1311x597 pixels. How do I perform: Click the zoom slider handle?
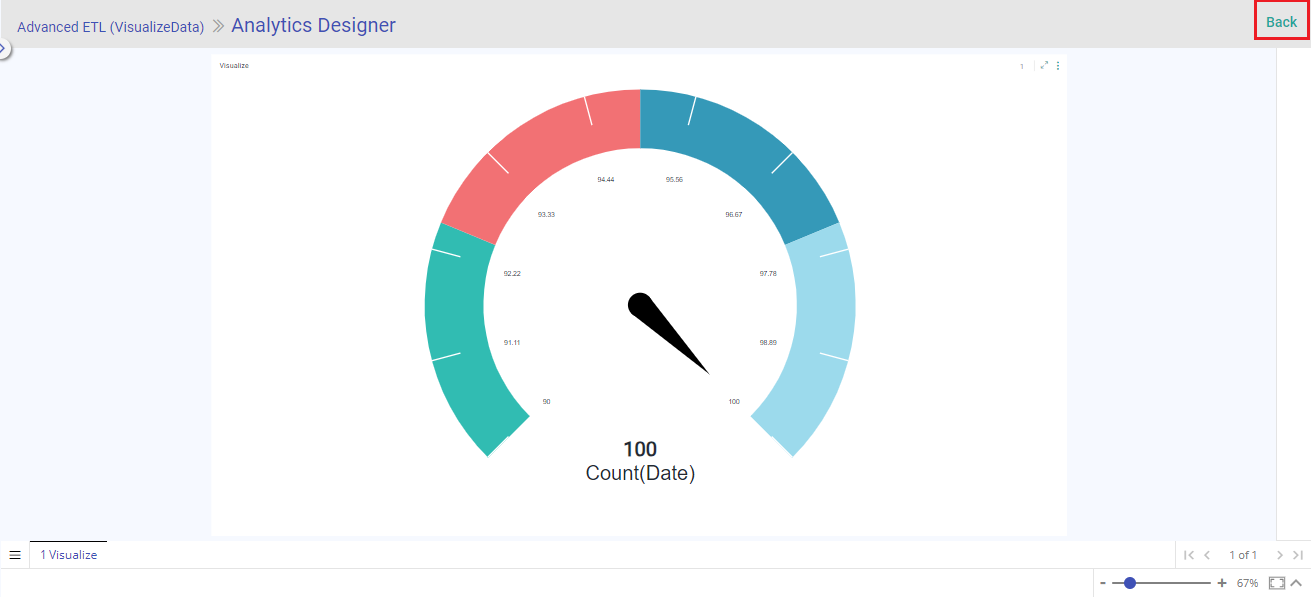click(1130, 583)
